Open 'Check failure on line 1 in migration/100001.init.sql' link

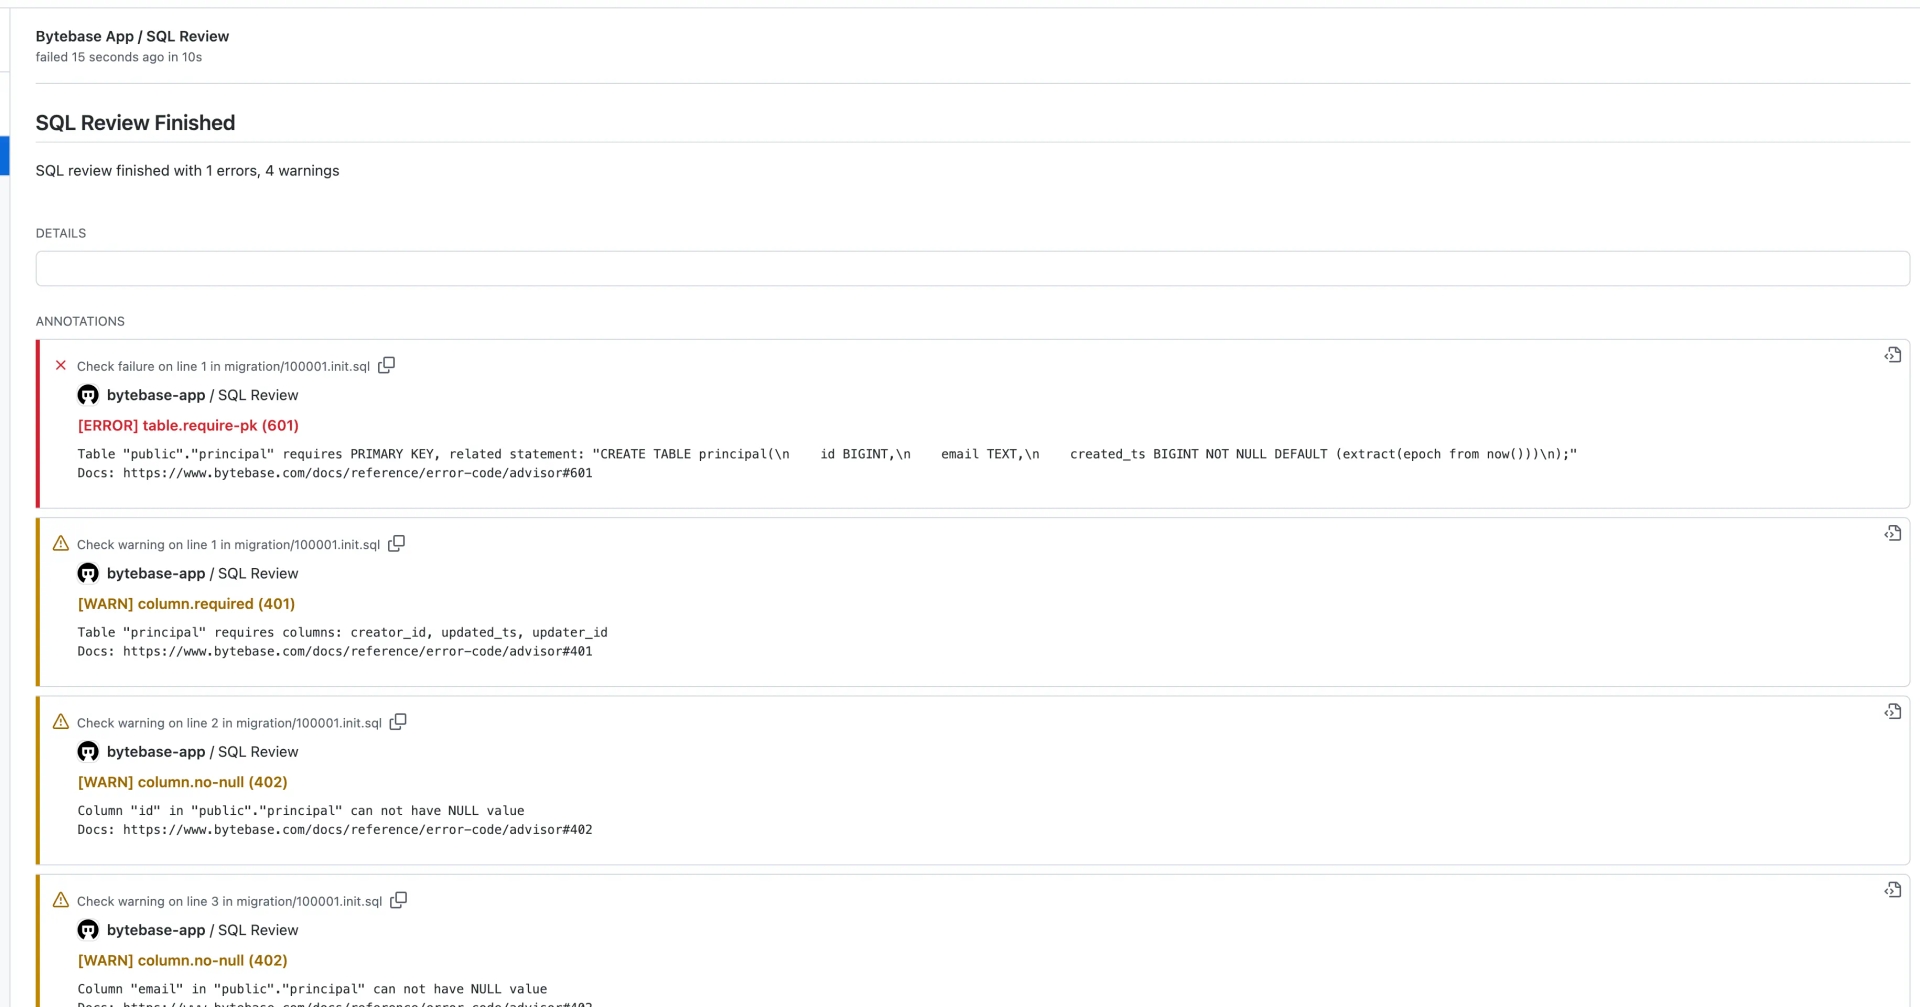(223, 366)
